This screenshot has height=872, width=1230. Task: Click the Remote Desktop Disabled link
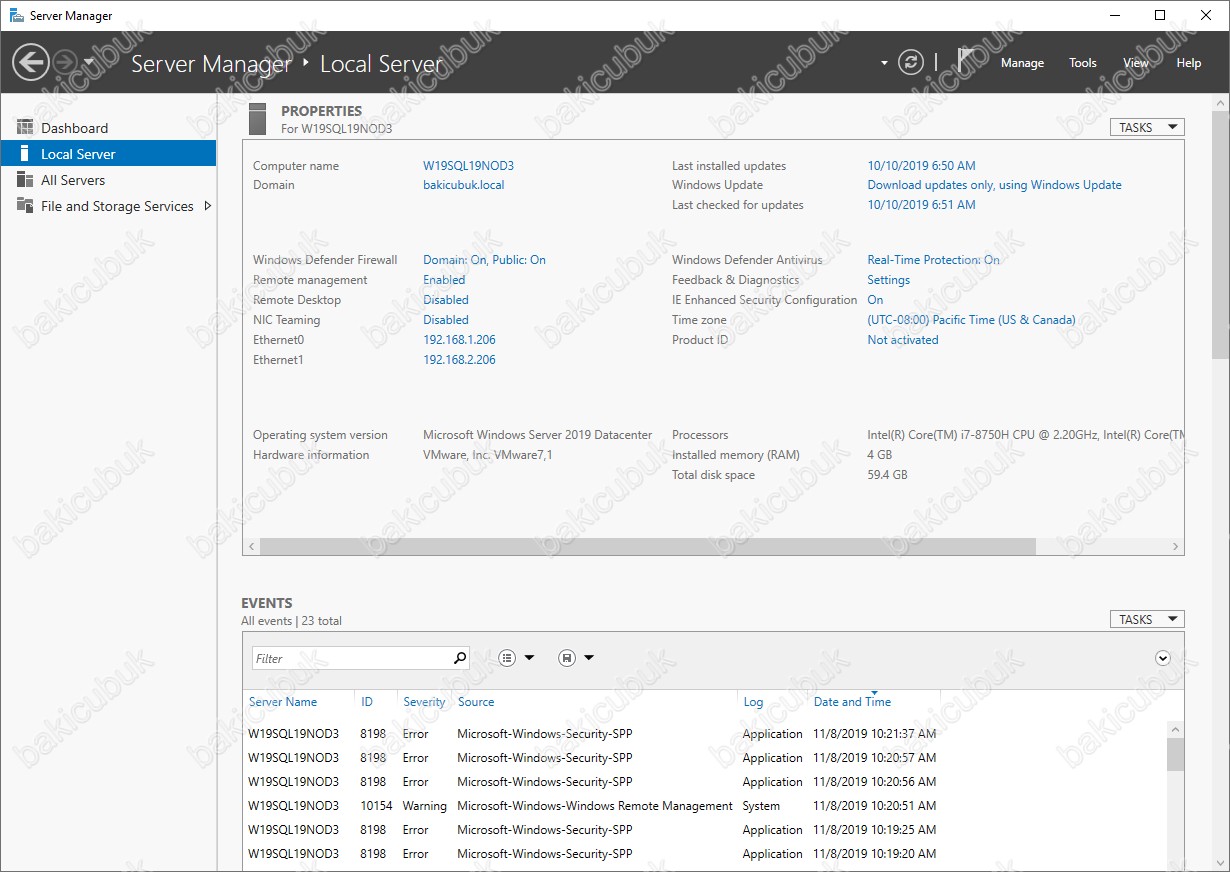(x=446, y=300)
